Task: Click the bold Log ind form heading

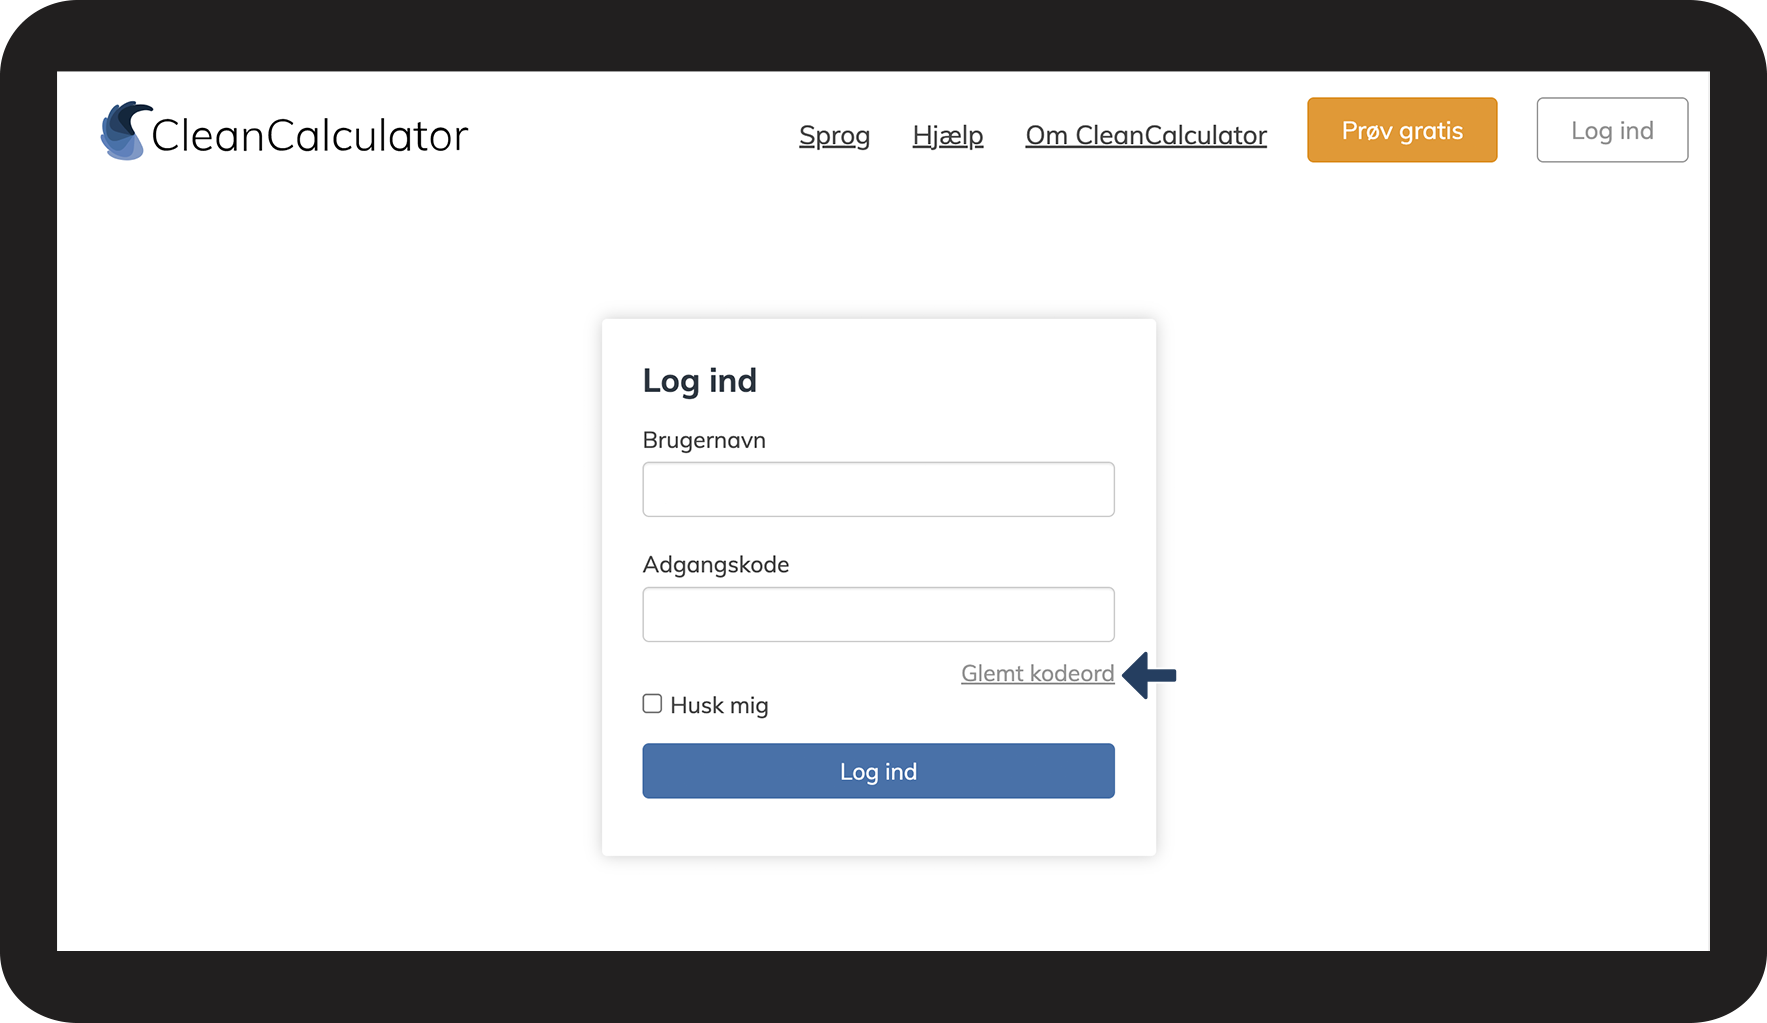Action: tap(699, 381)
